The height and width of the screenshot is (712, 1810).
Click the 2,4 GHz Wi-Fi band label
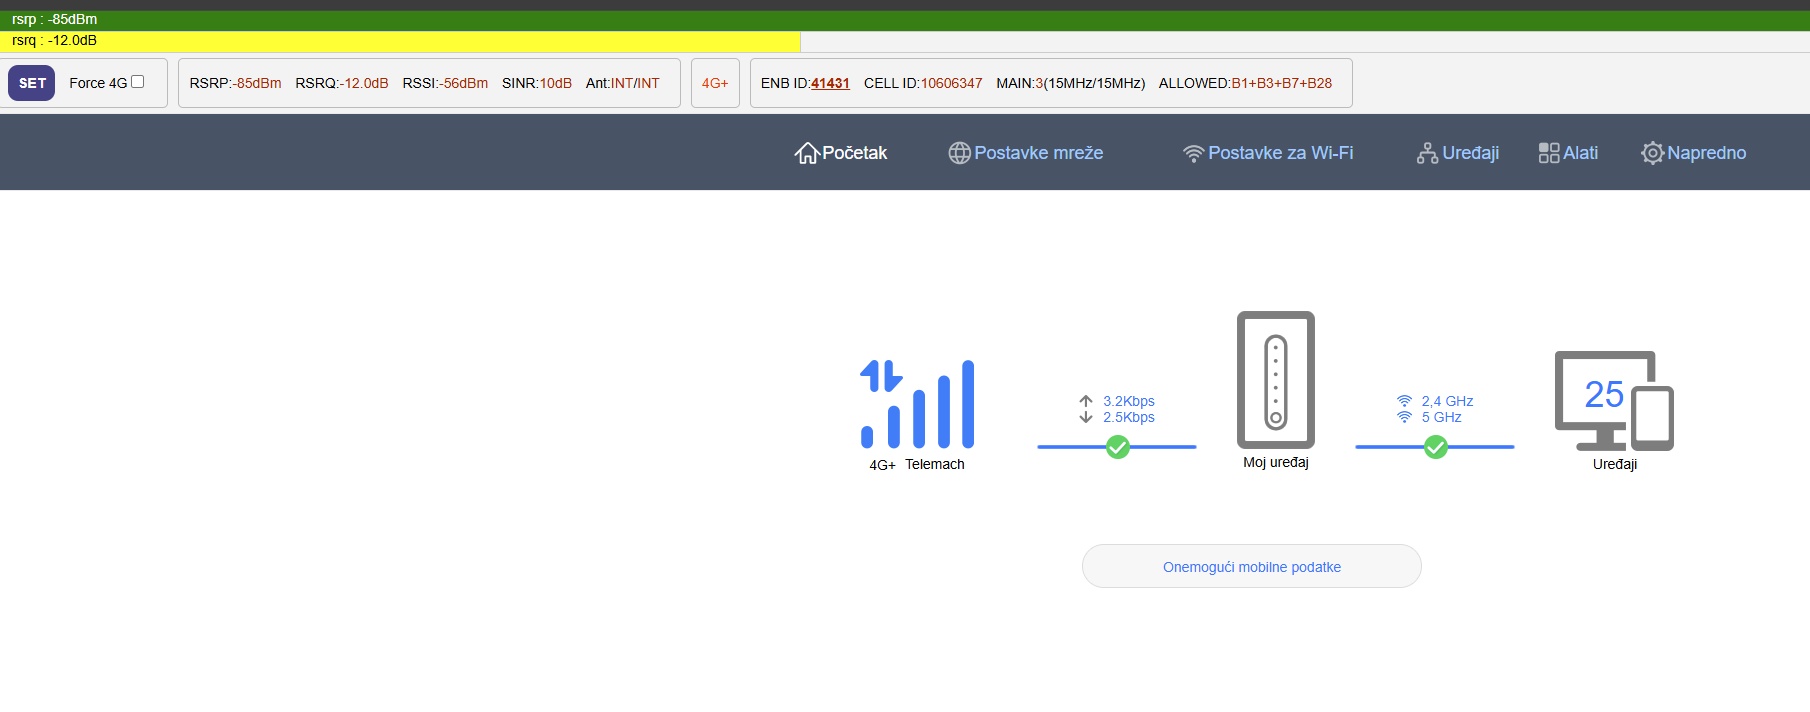click(1447, 401)
